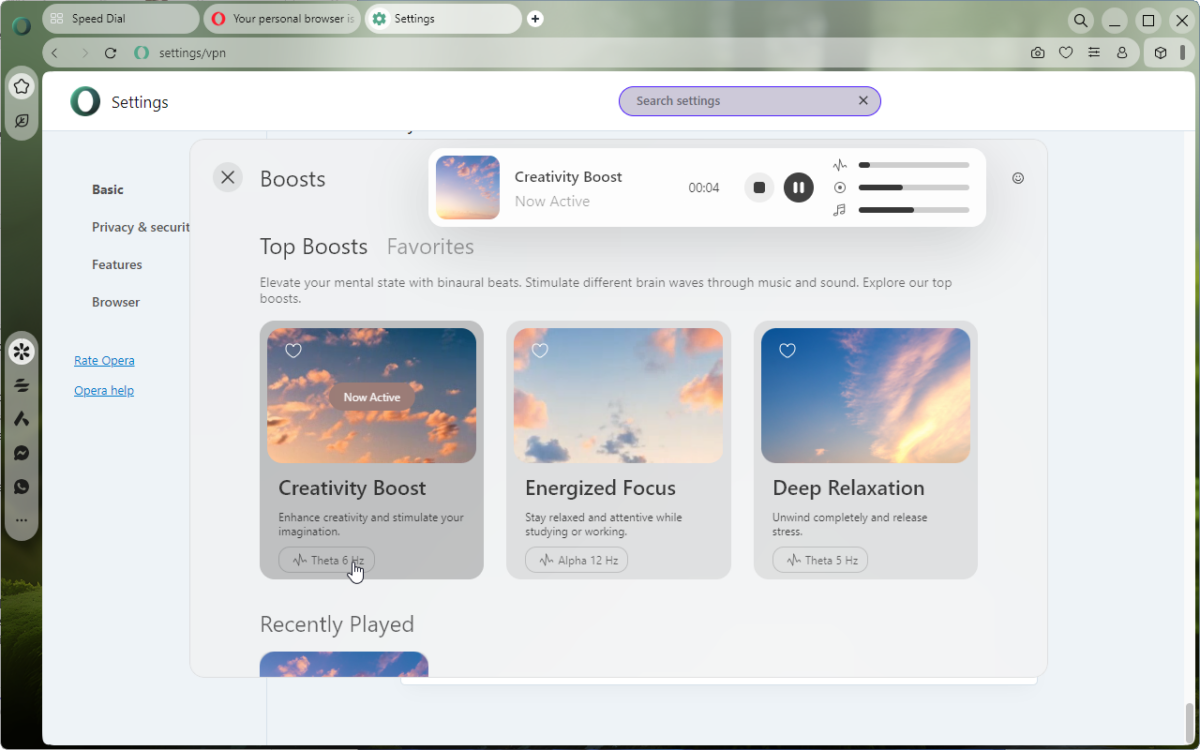Open Messenger from the sidebar

22,453
